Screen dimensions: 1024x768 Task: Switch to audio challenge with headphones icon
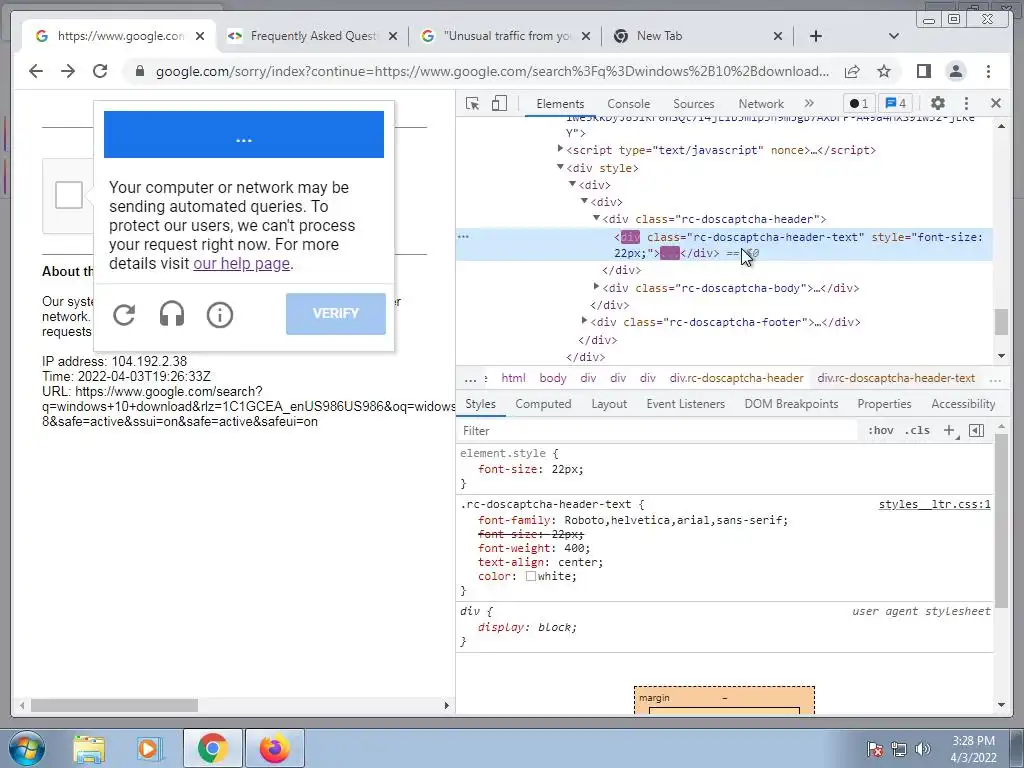[172, 315]
